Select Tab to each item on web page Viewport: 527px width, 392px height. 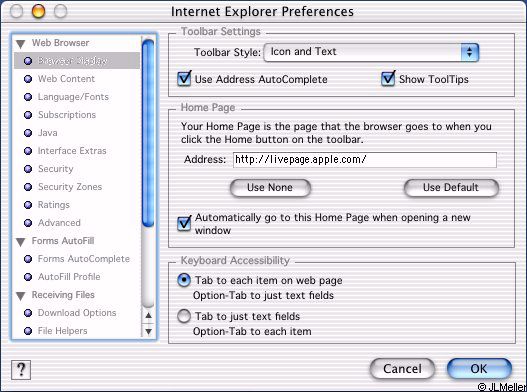[184, 280]
